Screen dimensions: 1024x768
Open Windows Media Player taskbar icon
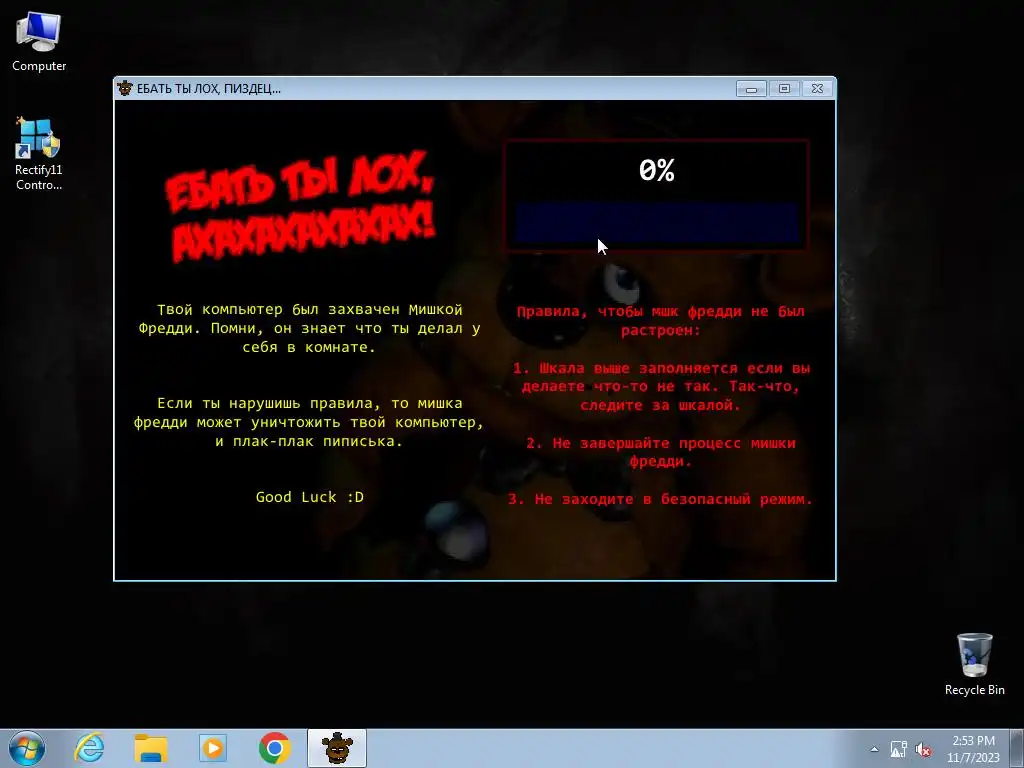(x=213, y=748)
